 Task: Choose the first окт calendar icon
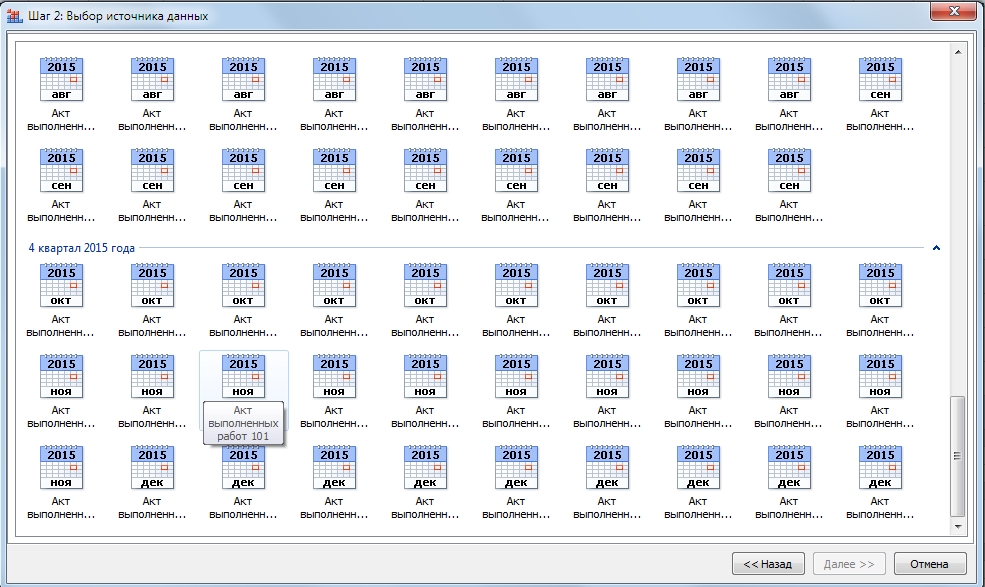click(x=61, y=285)
